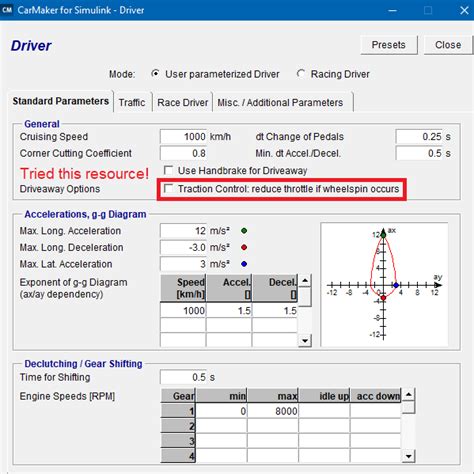
Task: Select the Decel. cell showing 1.5
Action: (x=275, y=311)
